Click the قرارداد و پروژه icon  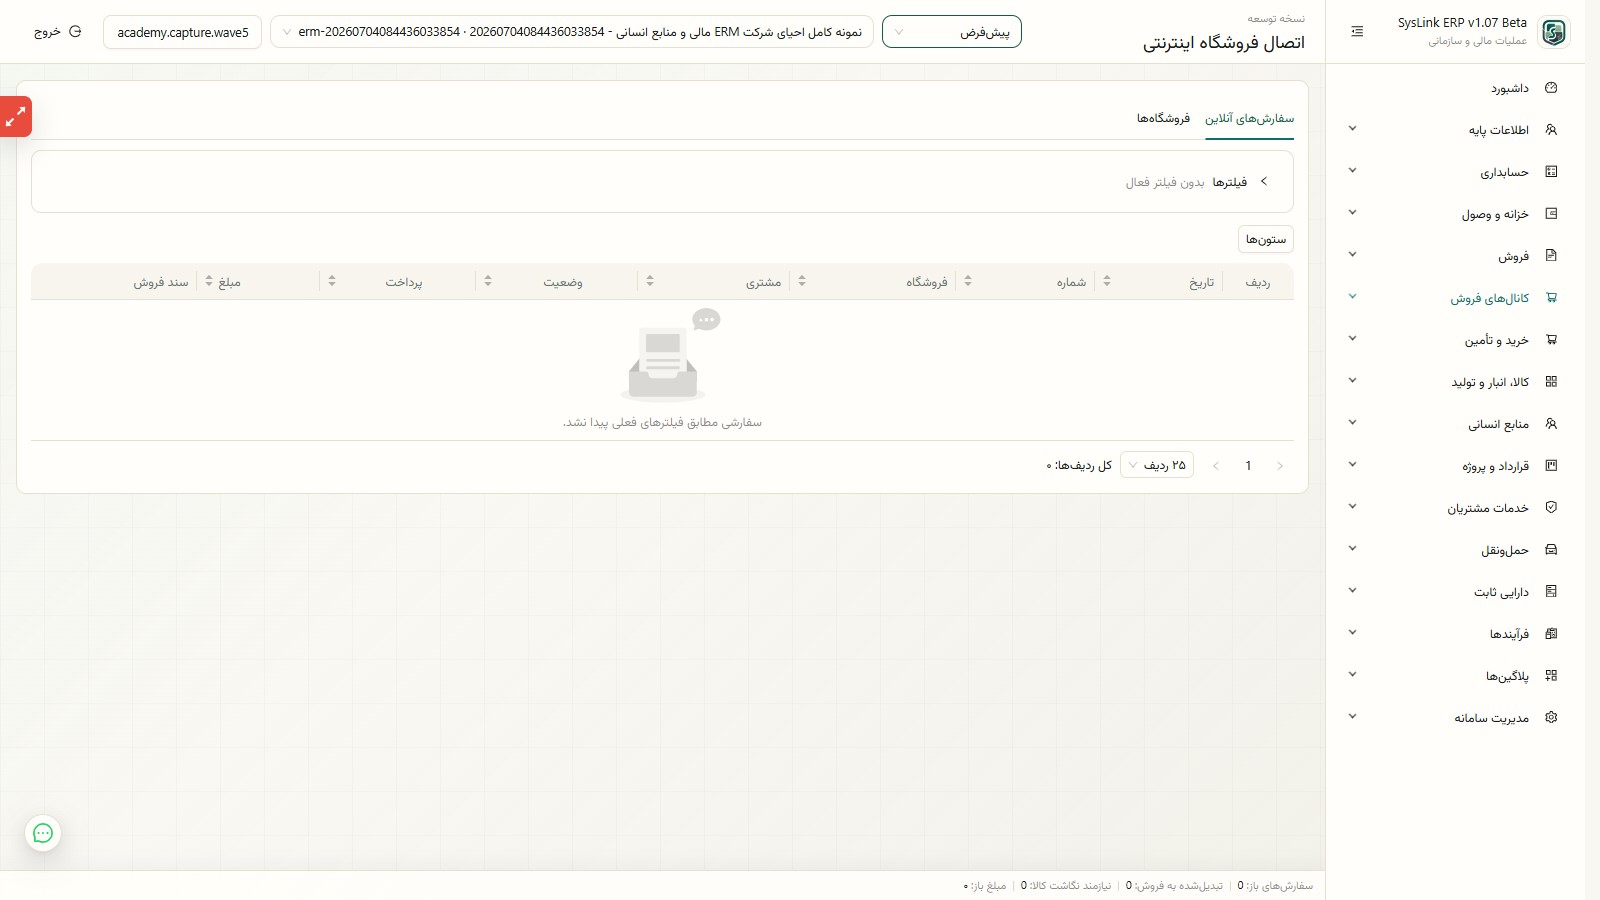pyautogui.click(x=1551, y=466)
